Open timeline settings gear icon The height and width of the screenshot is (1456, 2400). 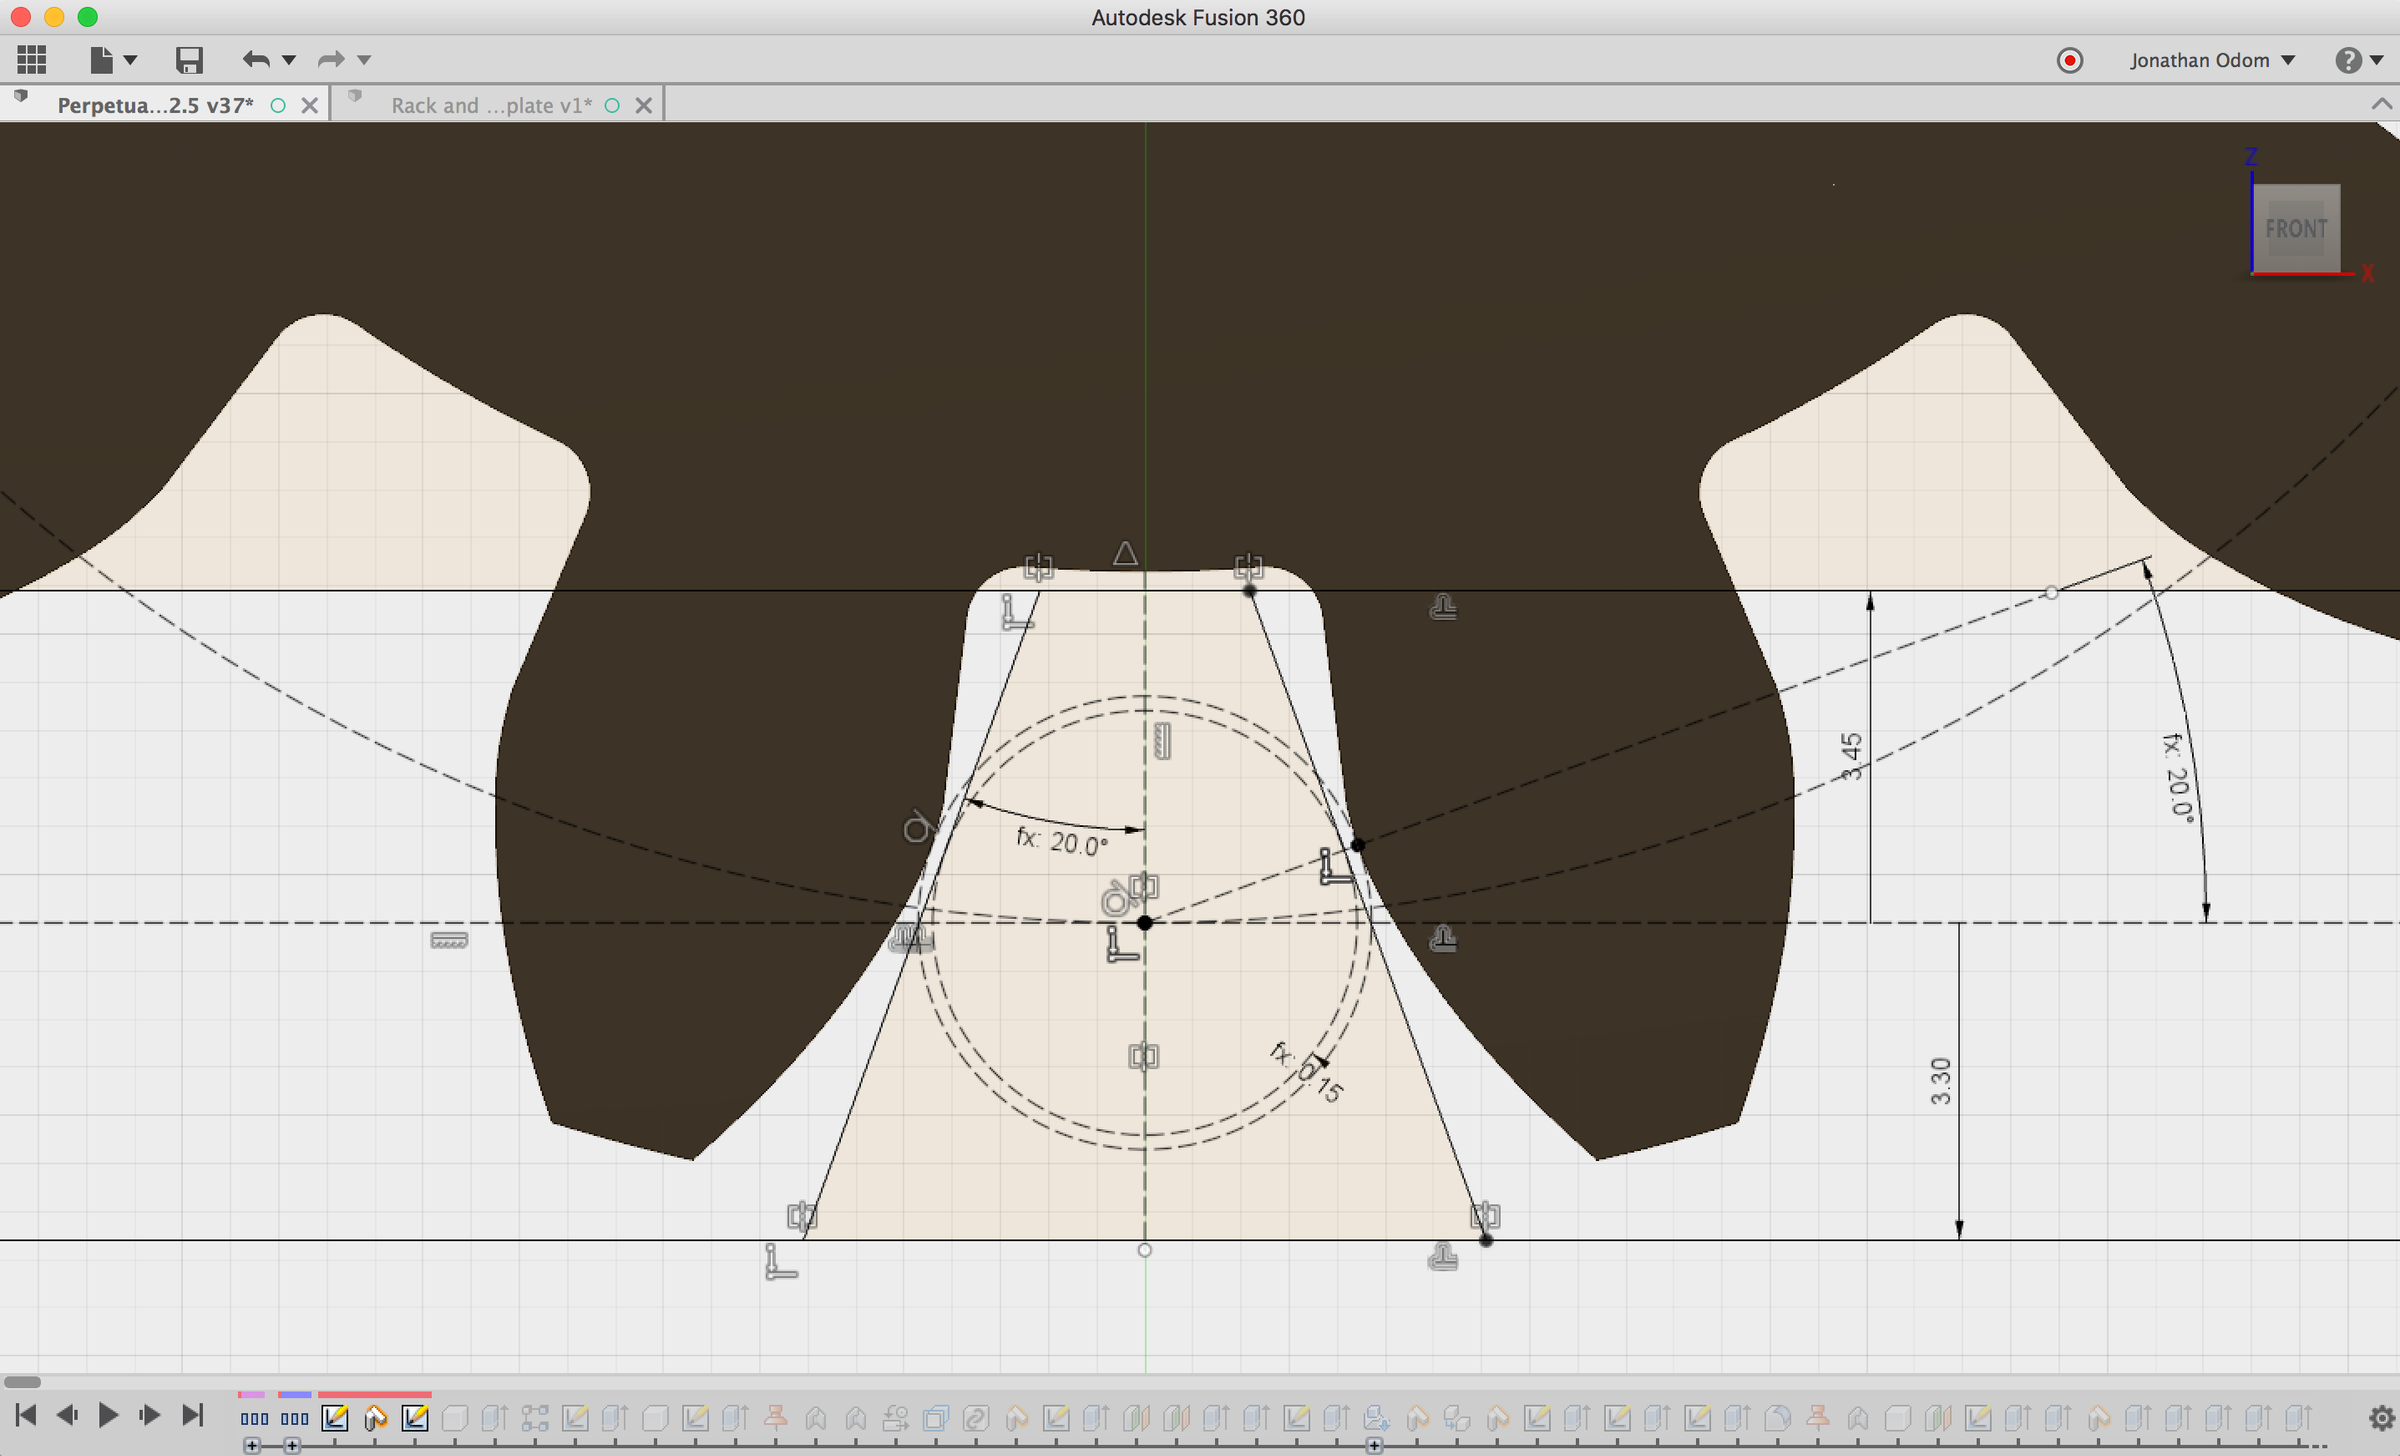(x=2381, y=1417)
